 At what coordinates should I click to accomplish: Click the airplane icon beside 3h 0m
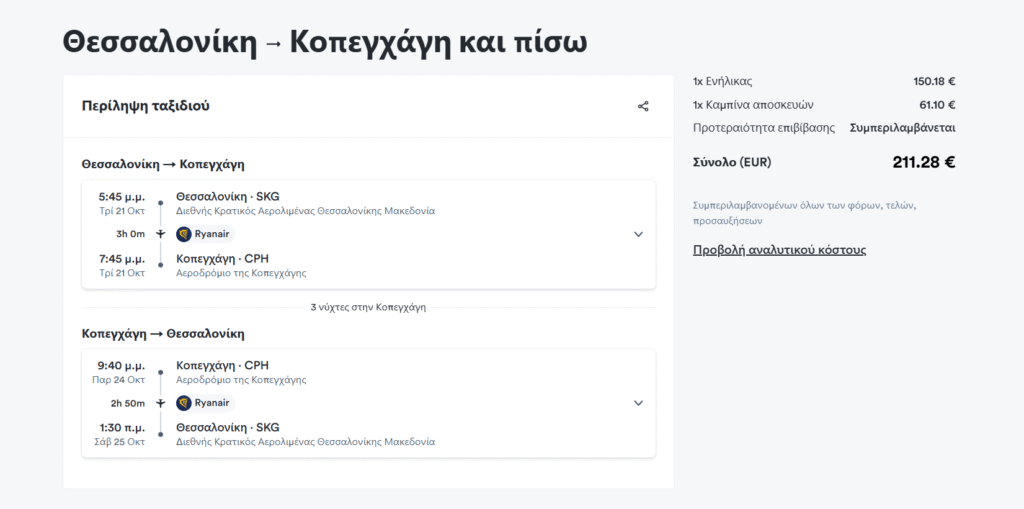[x=161, y=234]
